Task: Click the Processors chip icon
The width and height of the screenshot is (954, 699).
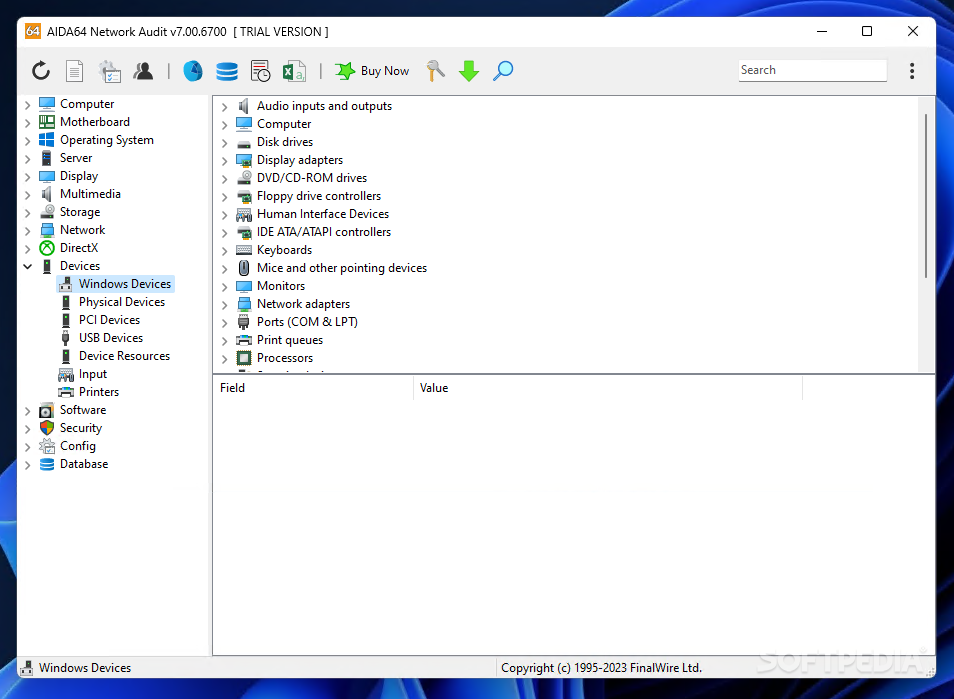Action: [x=244, y=358]
